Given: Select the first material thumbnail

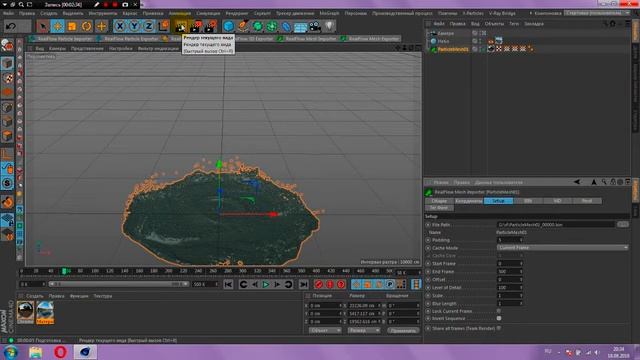Looking at the screenshot, I should 25,311.
